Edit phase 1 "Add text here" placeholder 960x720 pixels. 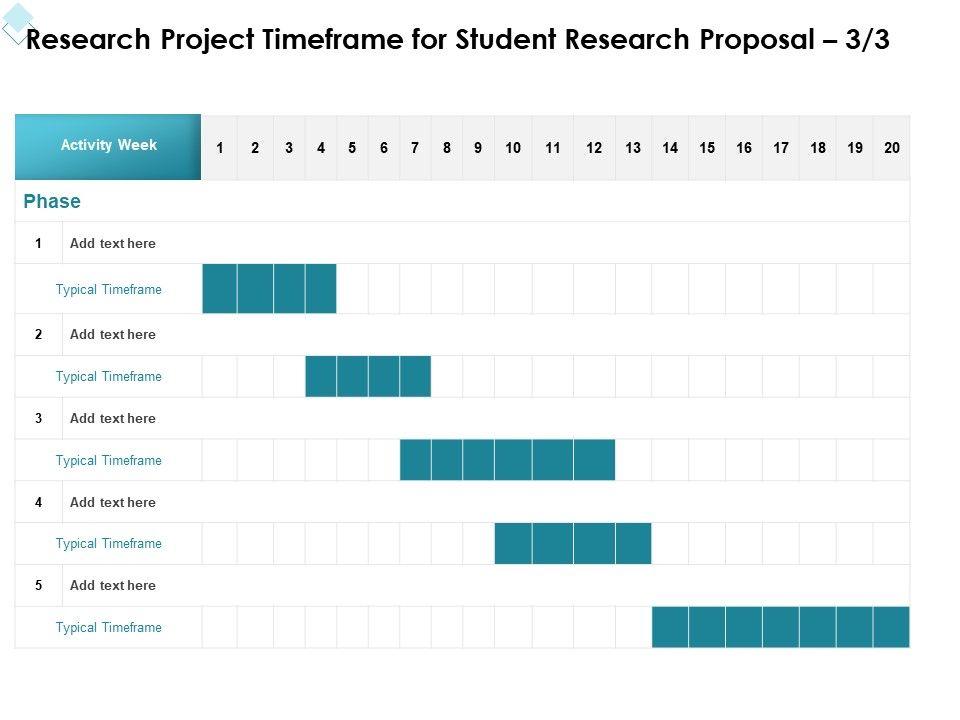click(x=113, y=243)
